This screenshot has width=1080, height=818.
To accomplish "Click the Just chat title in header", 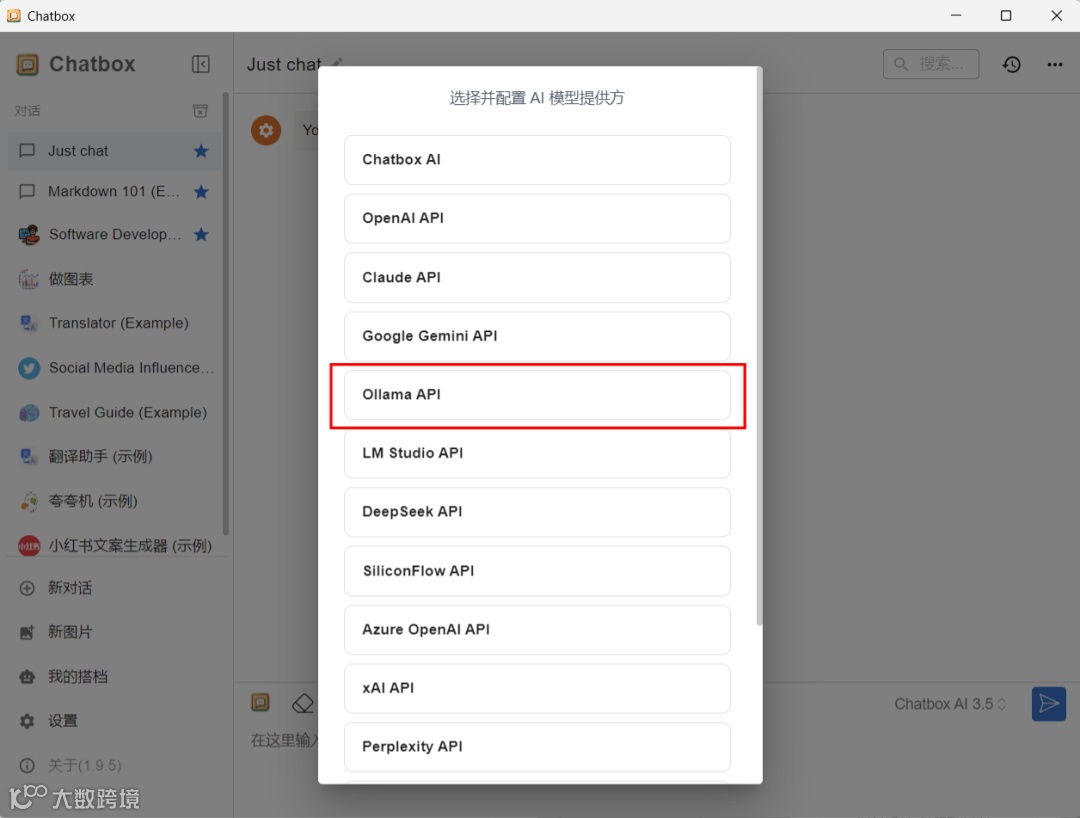I will click(284, 64).
